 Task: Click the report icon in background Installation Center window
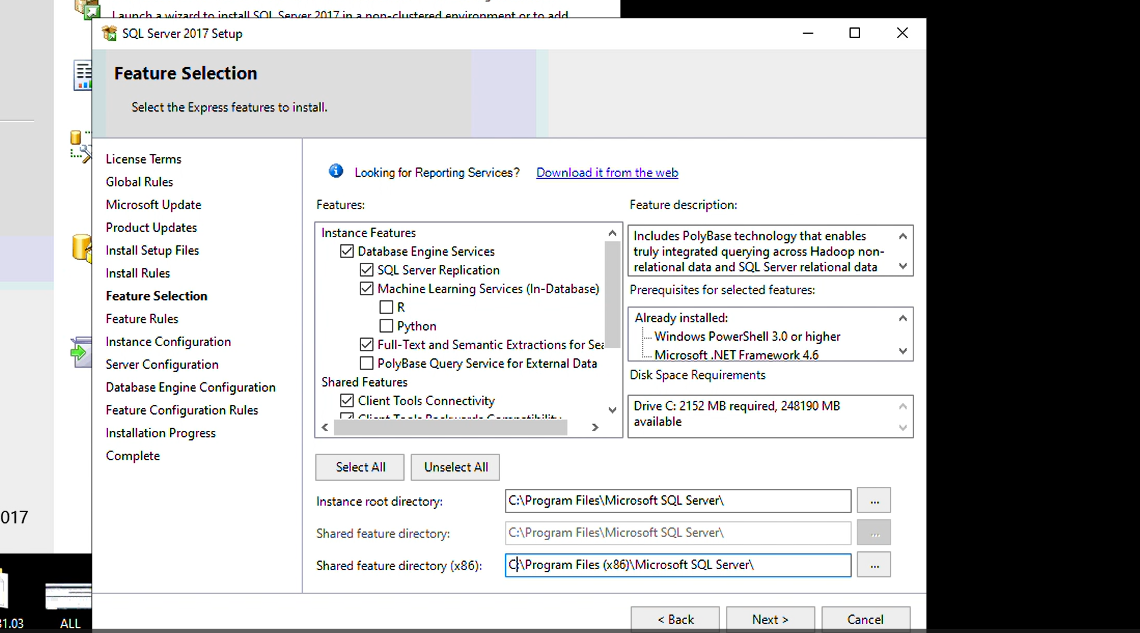pyautogui.click(x=83, y=76)
